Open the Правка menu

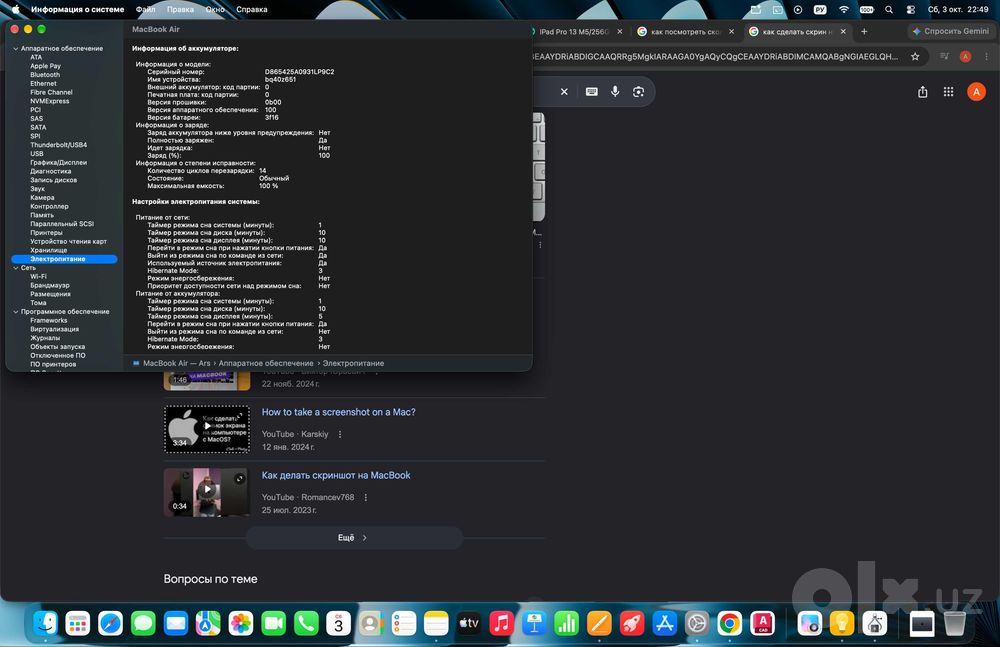[x=180, y=10]
